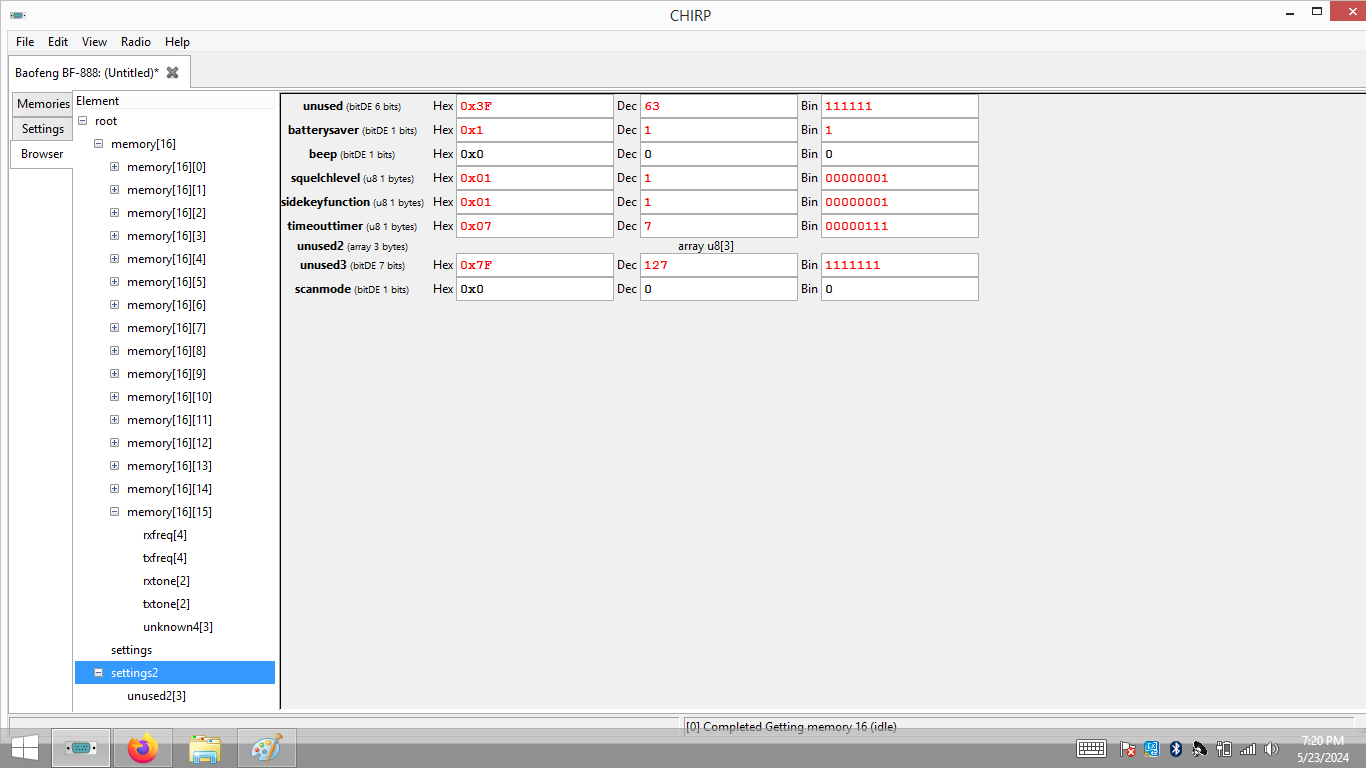Select unused2[3] tree item
Image resolution: width=1366 pixels, height=768 pixels.
click(156, 696)
